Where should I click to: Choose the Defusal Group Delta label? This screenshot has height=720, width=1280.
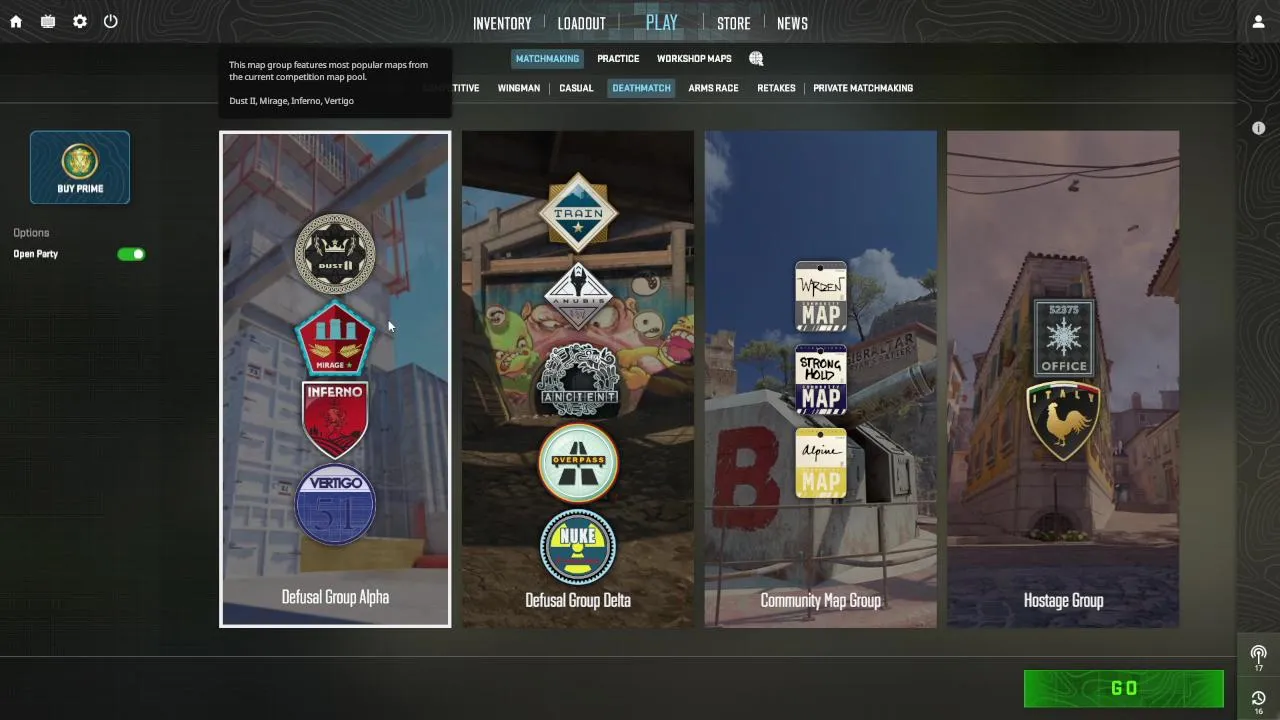click(578, 600)
